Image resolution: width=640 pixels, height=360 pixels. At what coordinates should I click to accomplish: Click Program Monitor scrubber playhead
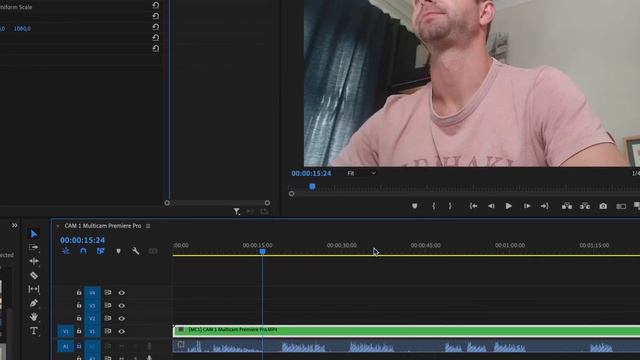pos(312,187)
